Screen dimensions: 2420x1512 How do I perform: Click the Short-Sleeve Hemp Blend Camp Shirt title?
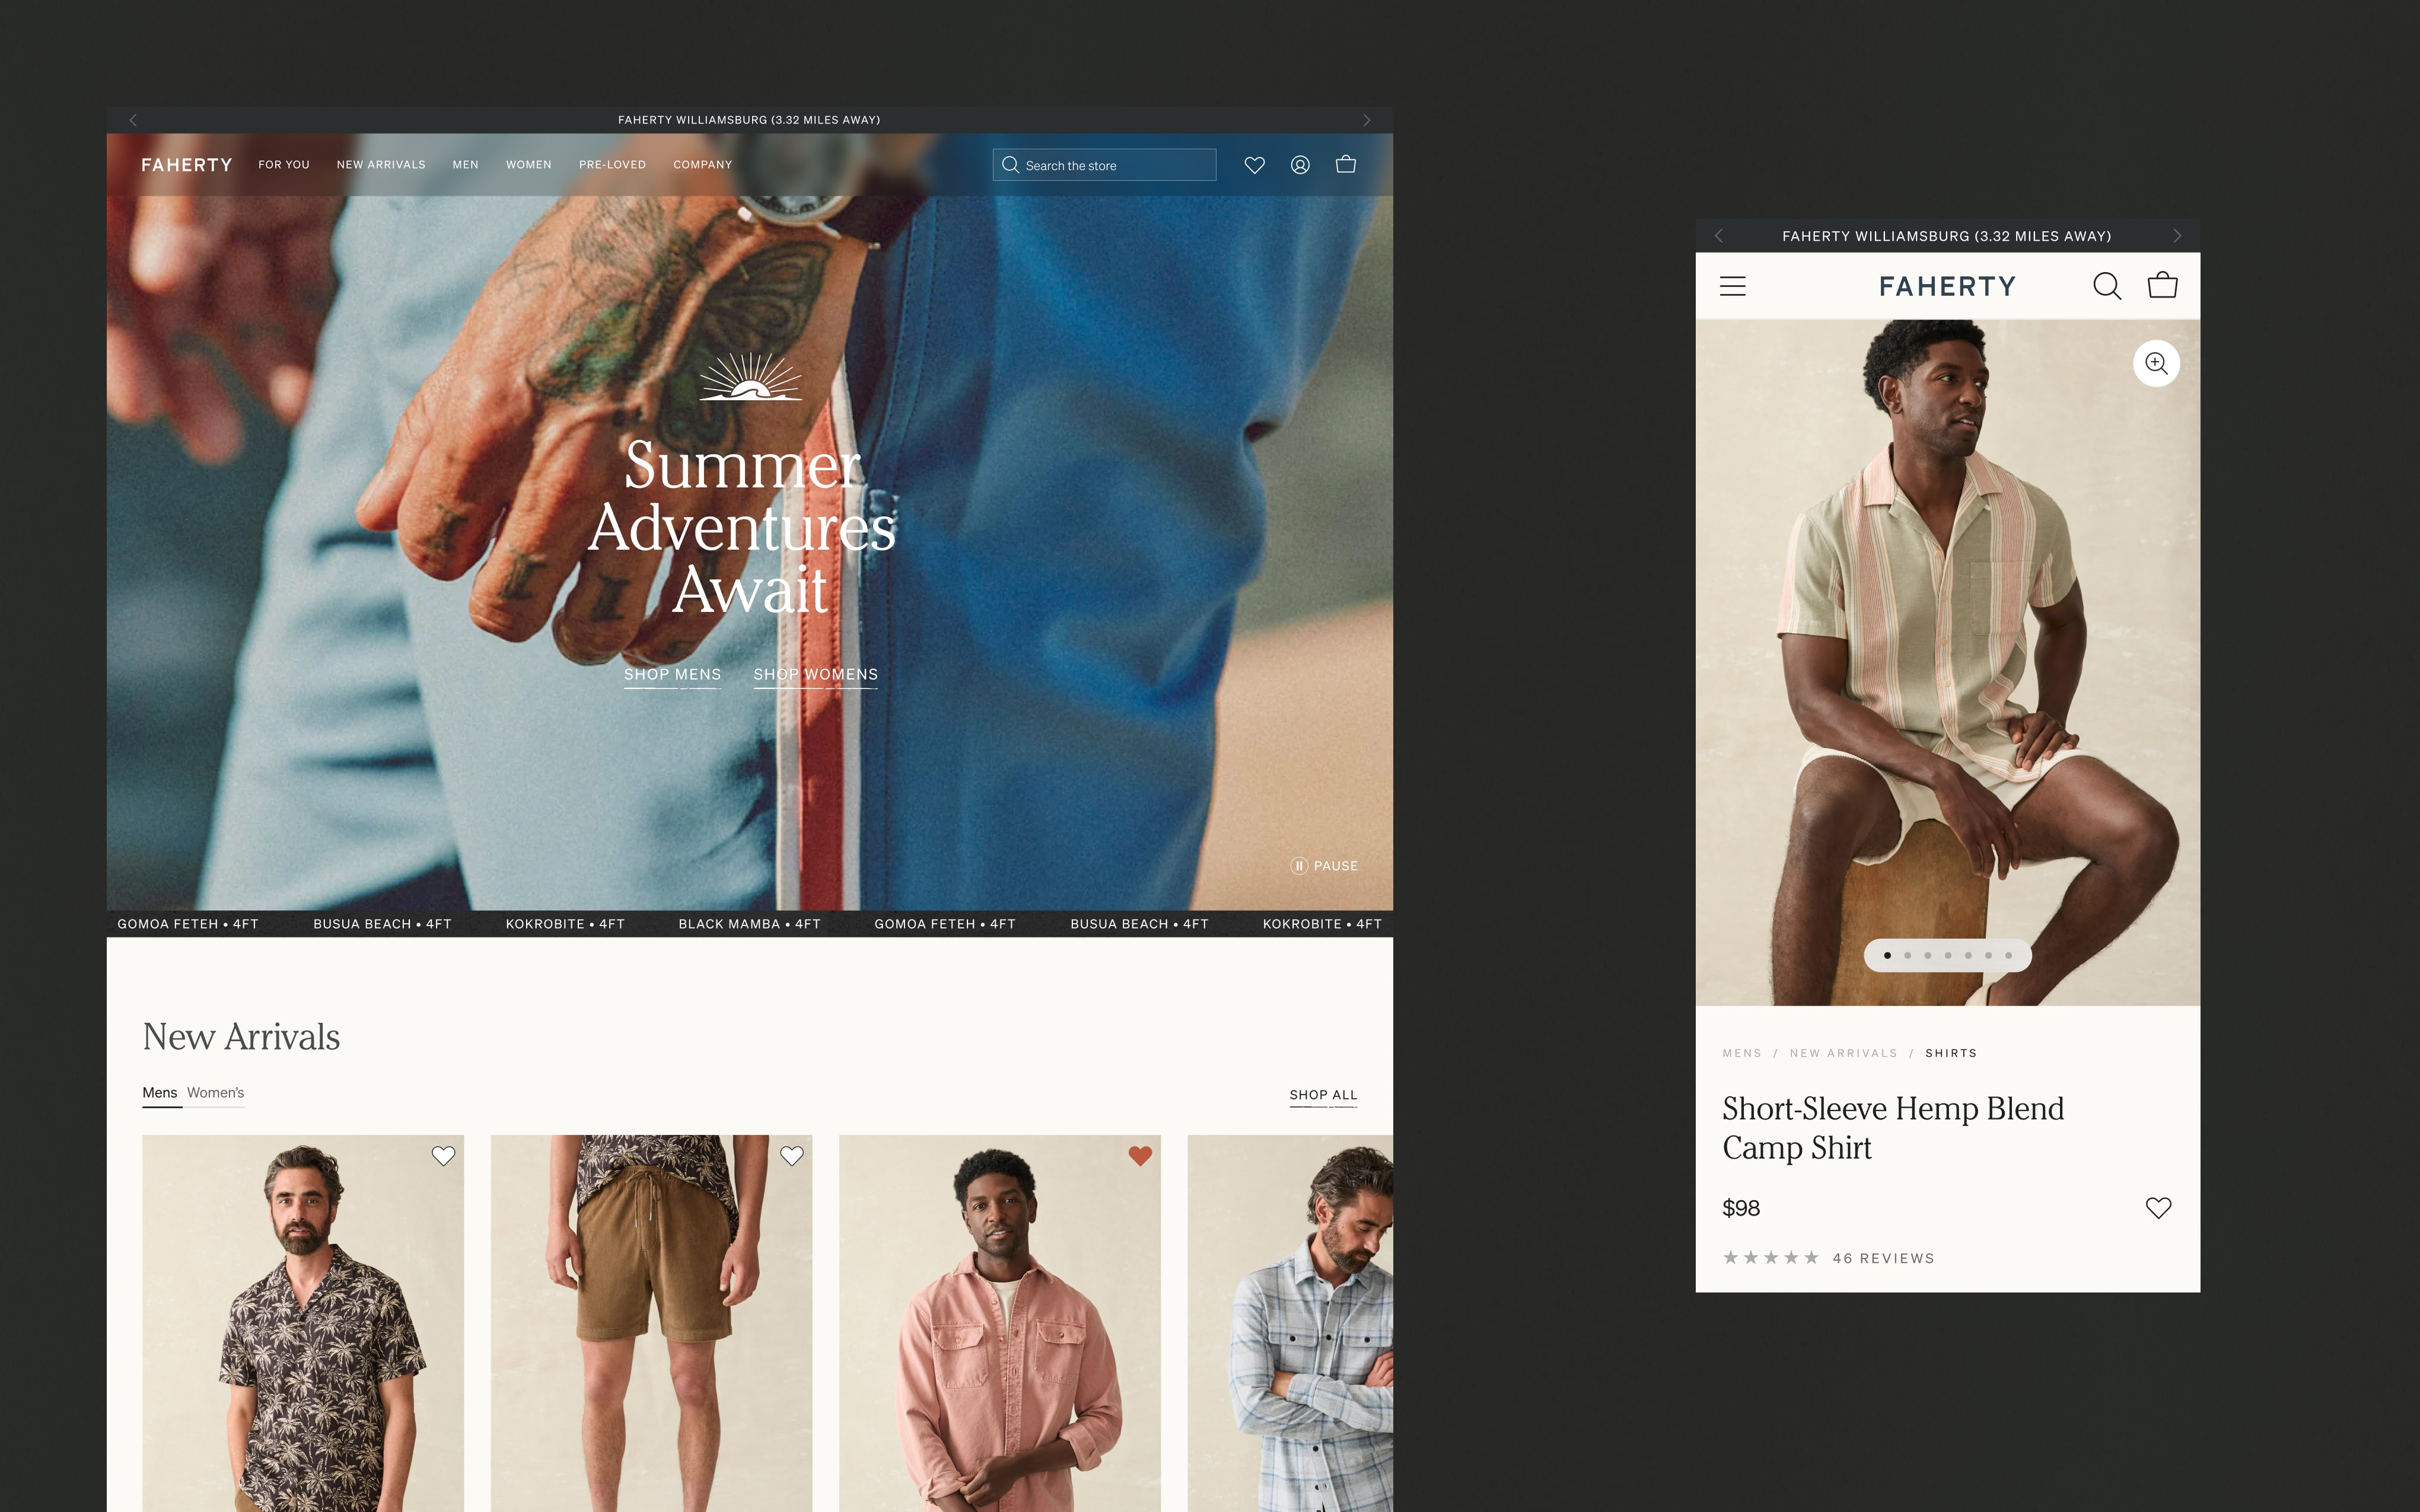point(1892,1128)
